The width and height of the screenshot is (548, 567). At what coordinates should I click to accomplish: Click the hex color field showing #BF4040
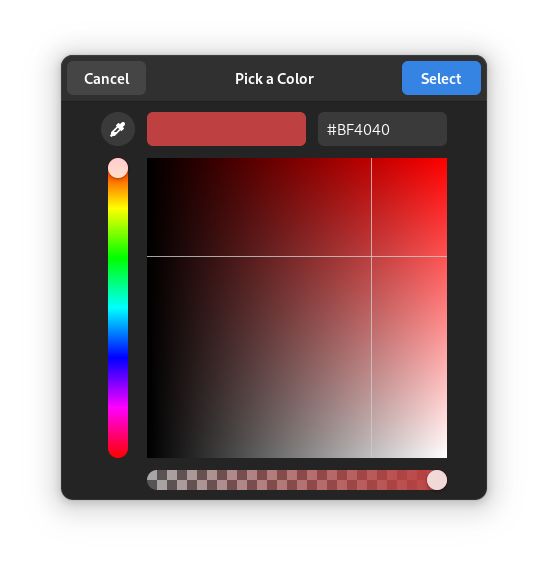point(382,129)
